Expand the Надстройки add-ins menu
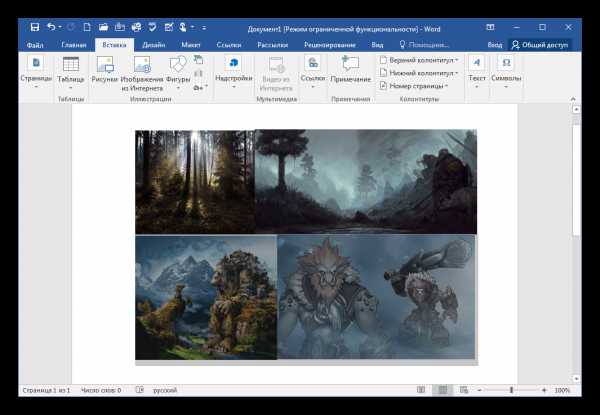Image resolution: width=600 pixels, height=415 pixels. click(x=233, y=73)
